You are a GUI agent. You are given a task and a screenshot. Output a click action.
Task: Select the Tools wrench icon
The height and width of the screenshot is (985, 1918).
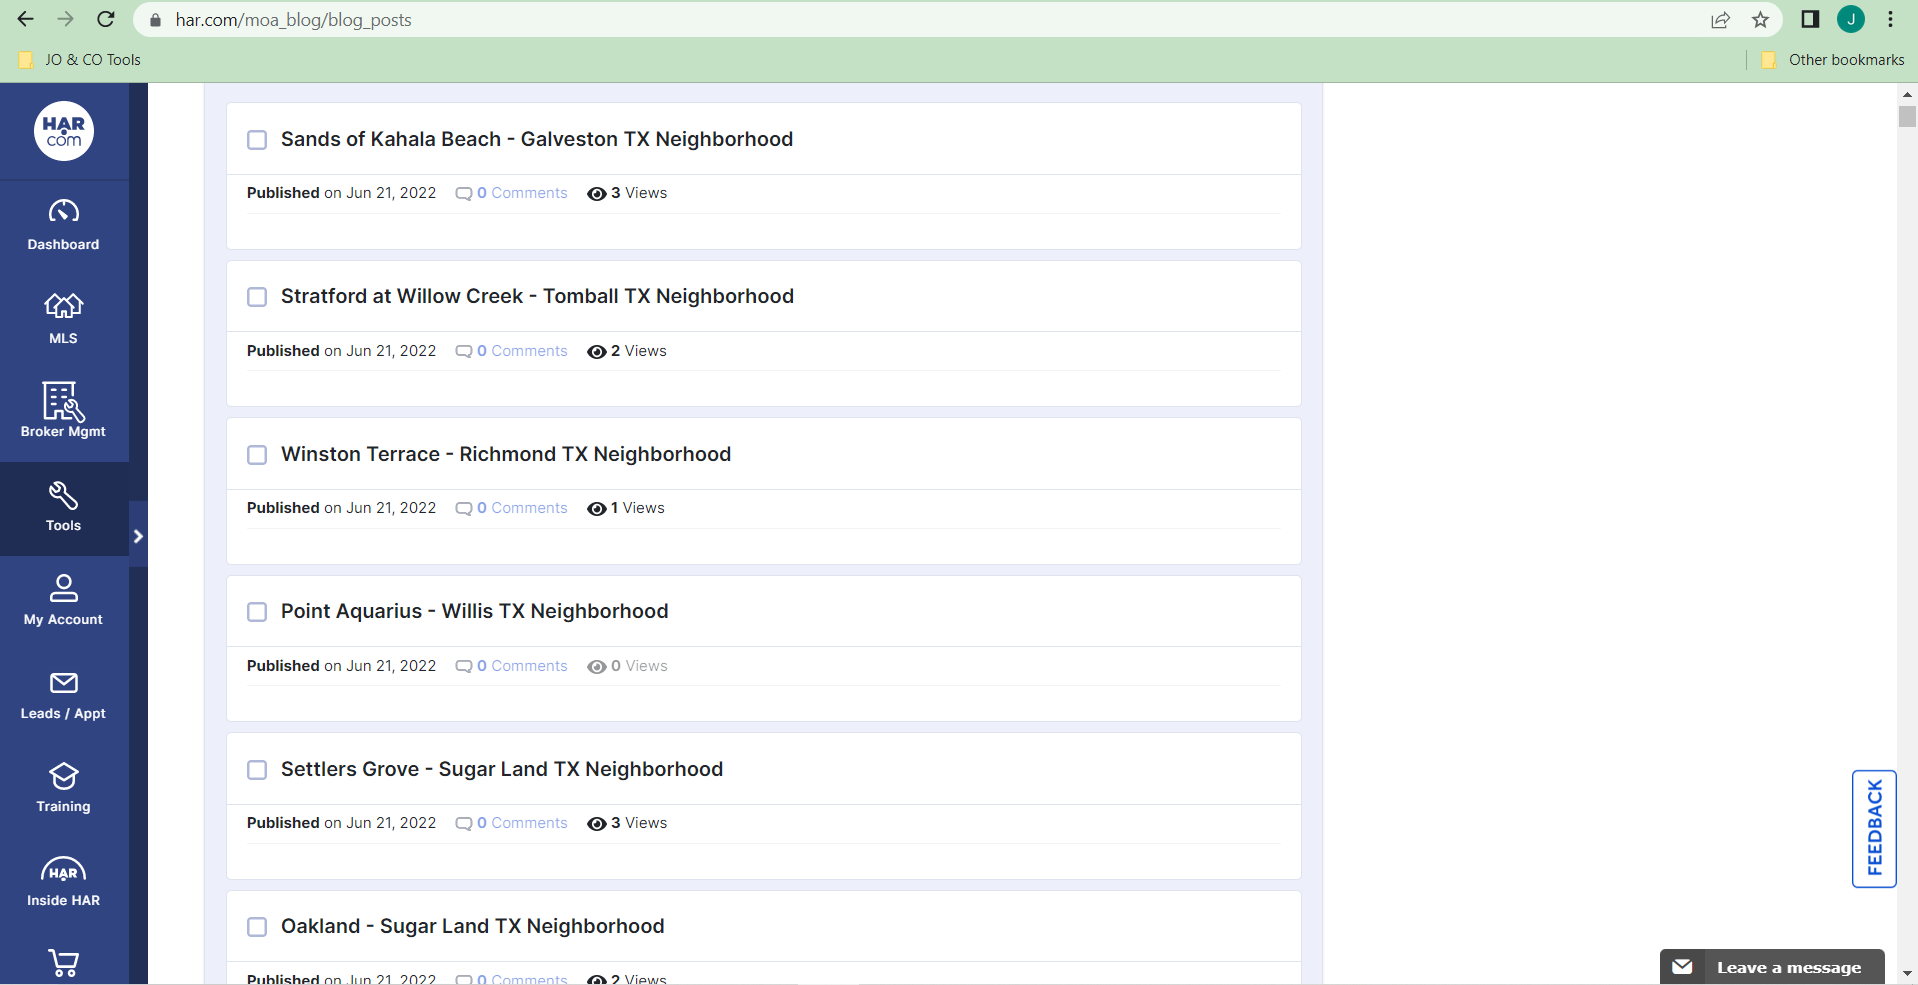(x=64, y=496)
